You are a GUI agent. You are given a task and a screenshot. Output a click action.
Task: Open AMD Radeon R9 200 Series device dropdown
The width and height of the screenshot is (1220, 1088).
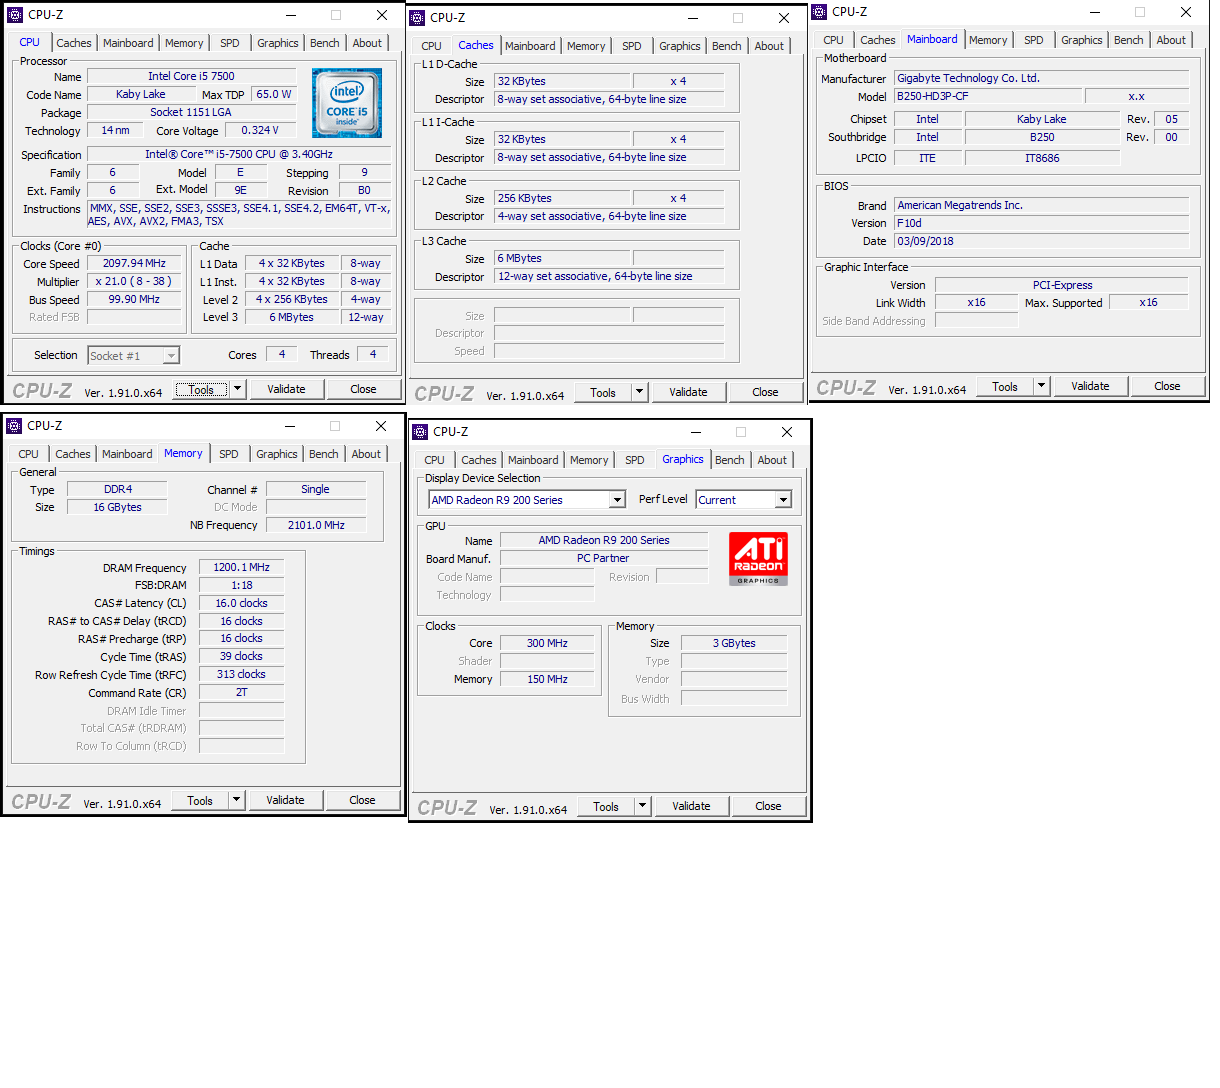pos(527,500)
